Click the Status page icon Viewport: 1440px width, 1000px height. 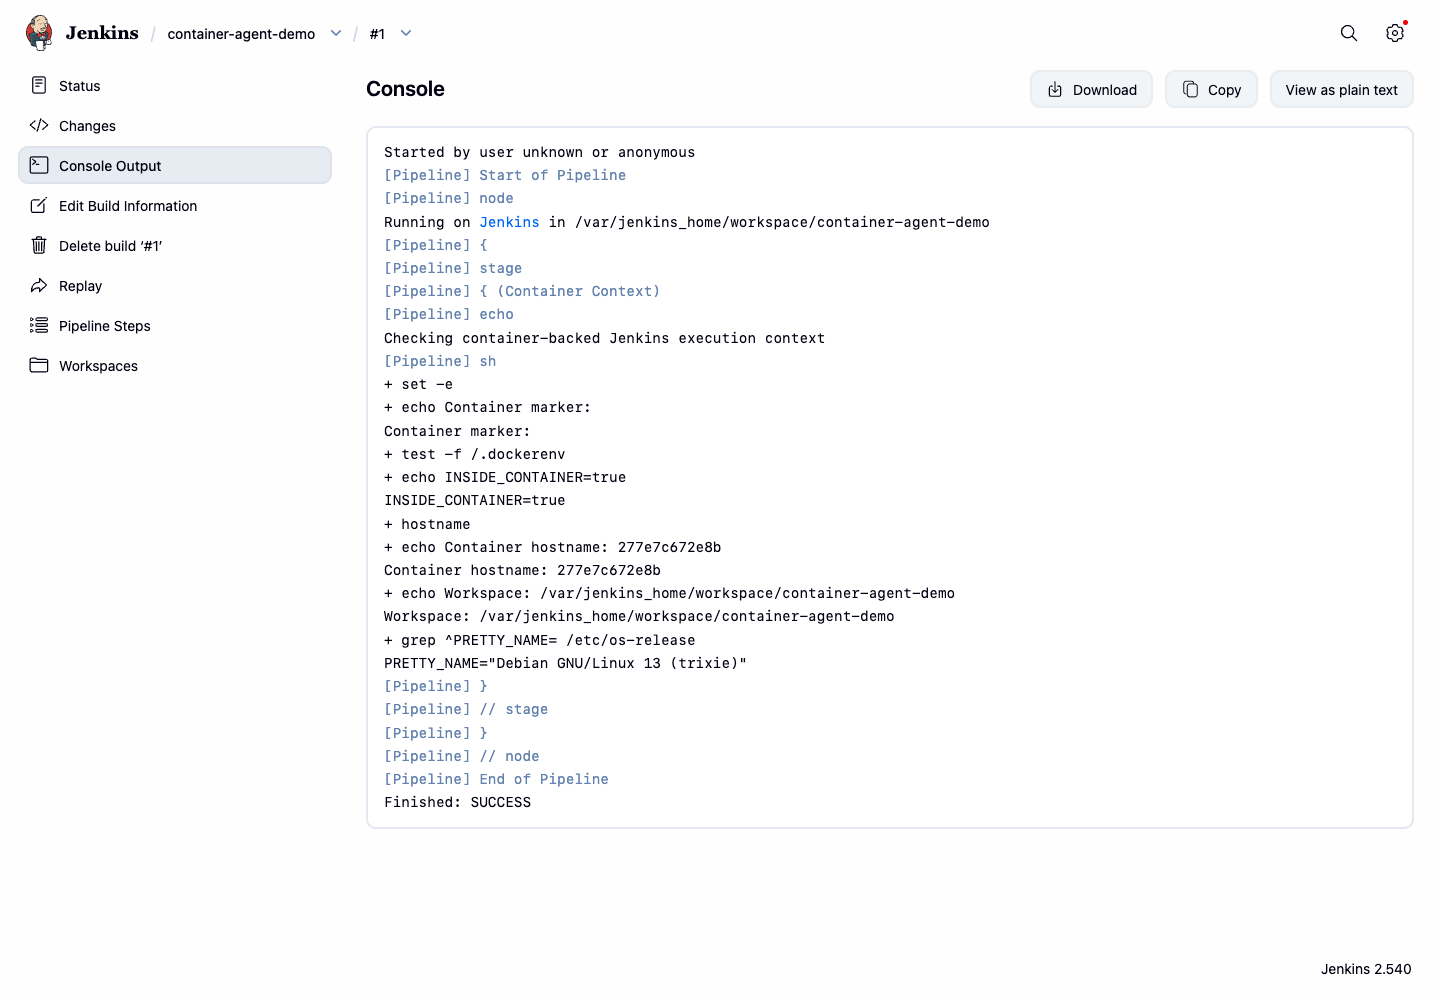[x=39, y=85]
